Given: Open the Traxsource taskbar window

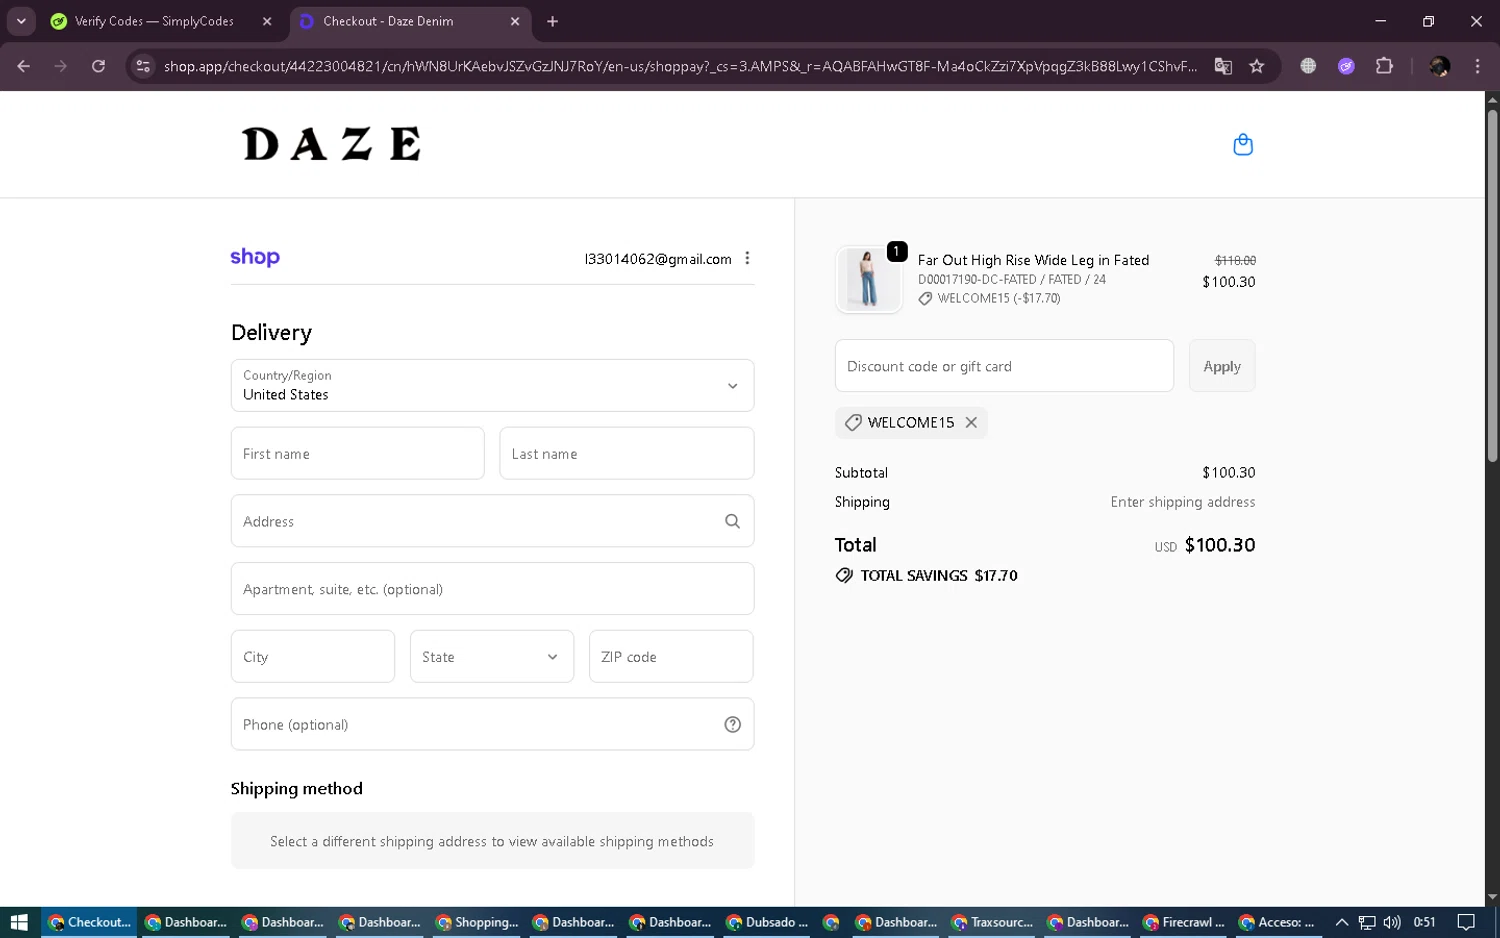Looking at the screenshot, I should pyautogui.click(x=992, y=922).
